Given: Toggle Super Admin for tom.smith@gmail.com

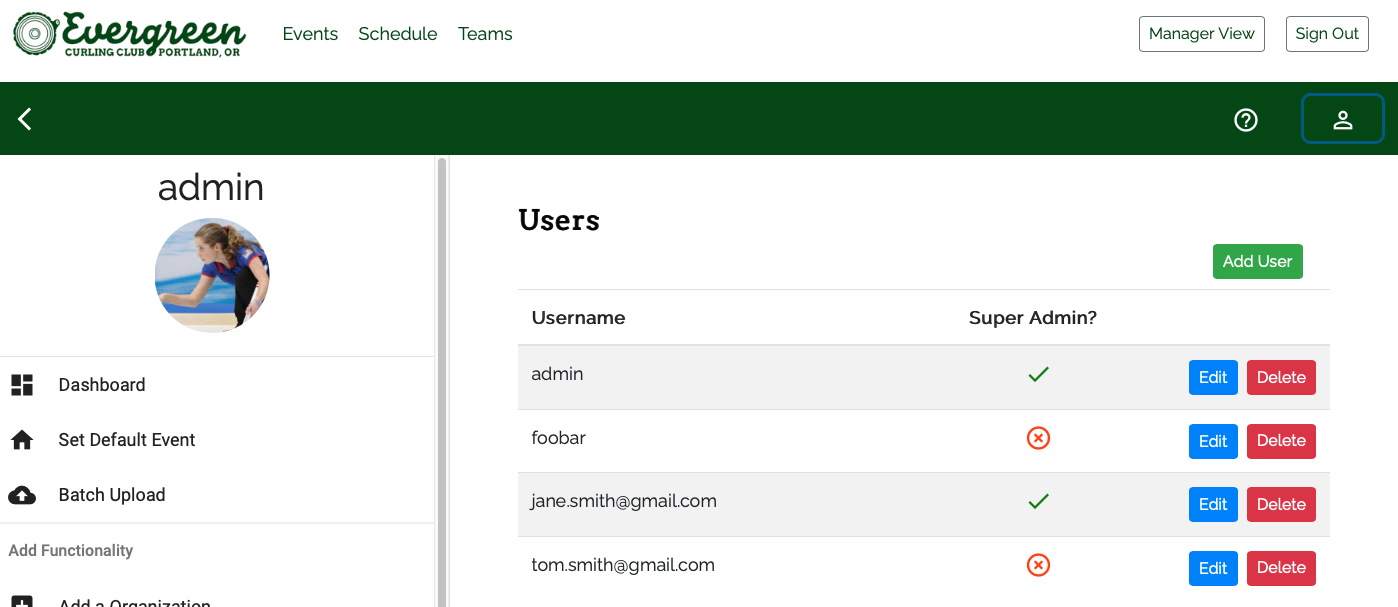Looking at the screenshot, I should (x=1037, y=565).
